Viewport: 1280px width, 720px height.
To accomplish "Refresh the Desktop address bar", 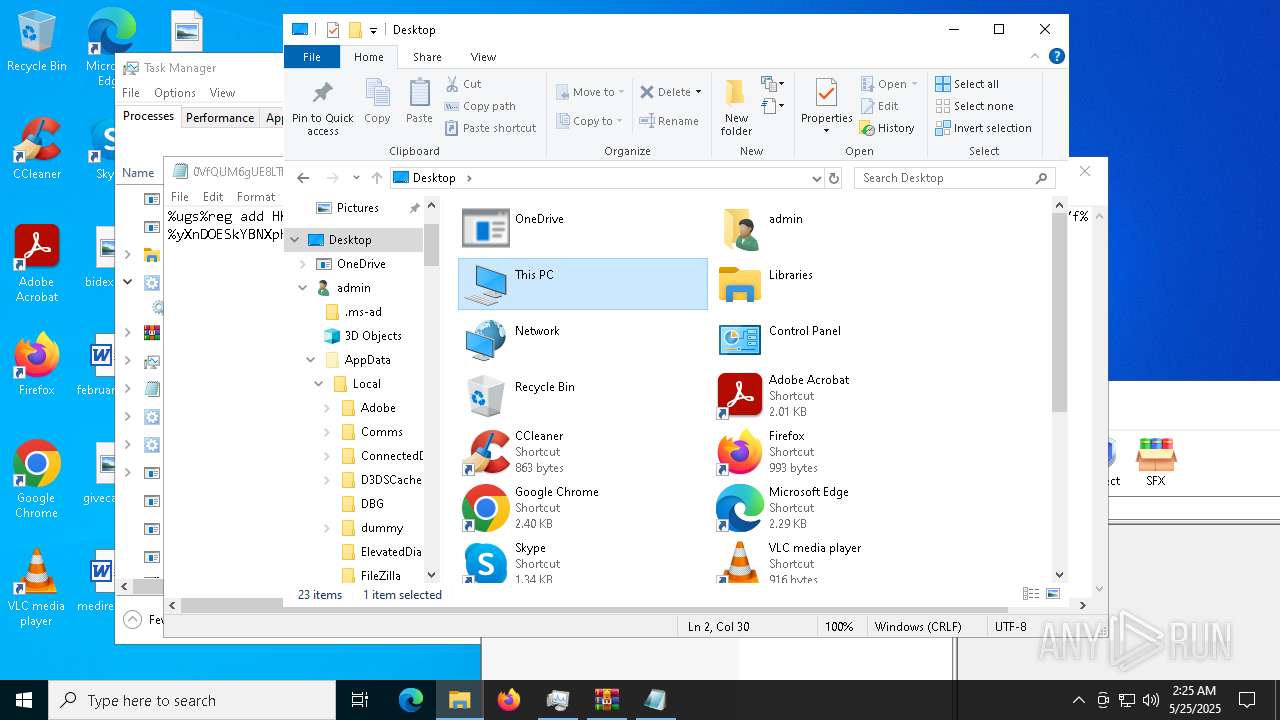I will pyautogui.click(x=834, y=178).
